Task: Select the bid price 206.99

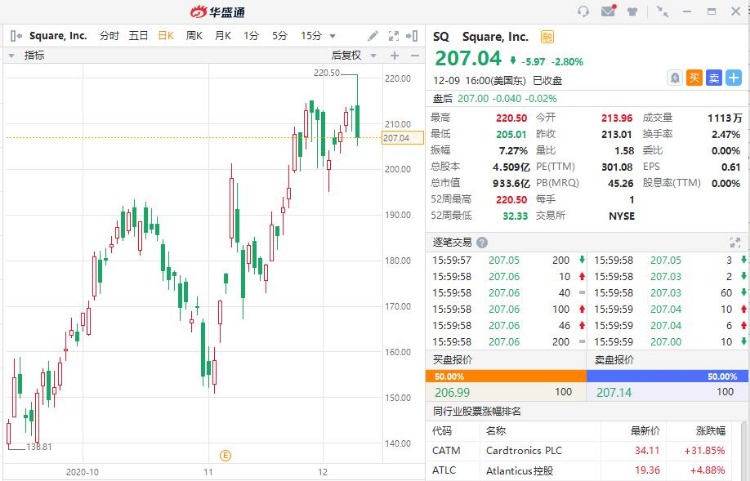Action: click(452, 393)
